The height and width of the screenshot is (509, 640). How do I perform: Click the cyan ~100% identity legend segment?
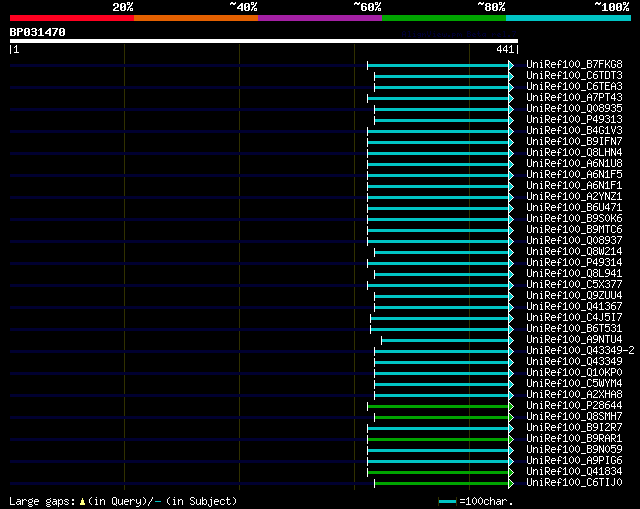coord(569,18)
